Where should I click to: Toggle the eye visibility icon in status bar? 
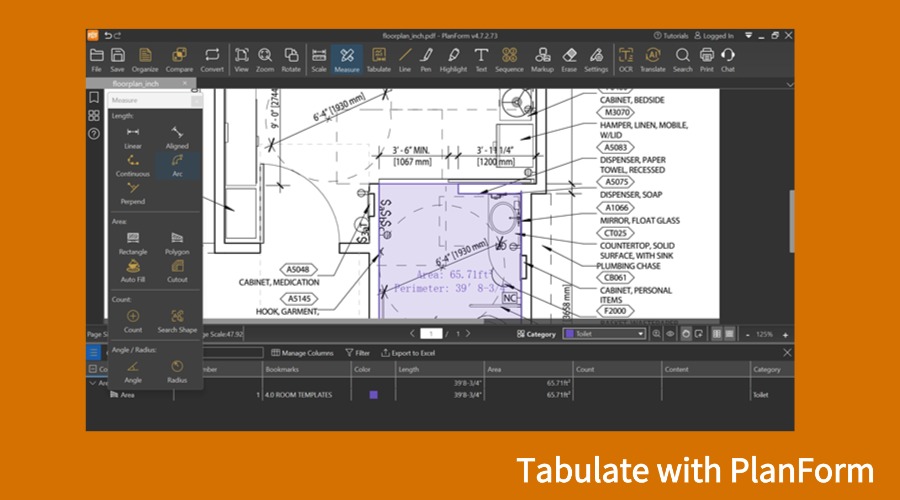click(670, 334)
